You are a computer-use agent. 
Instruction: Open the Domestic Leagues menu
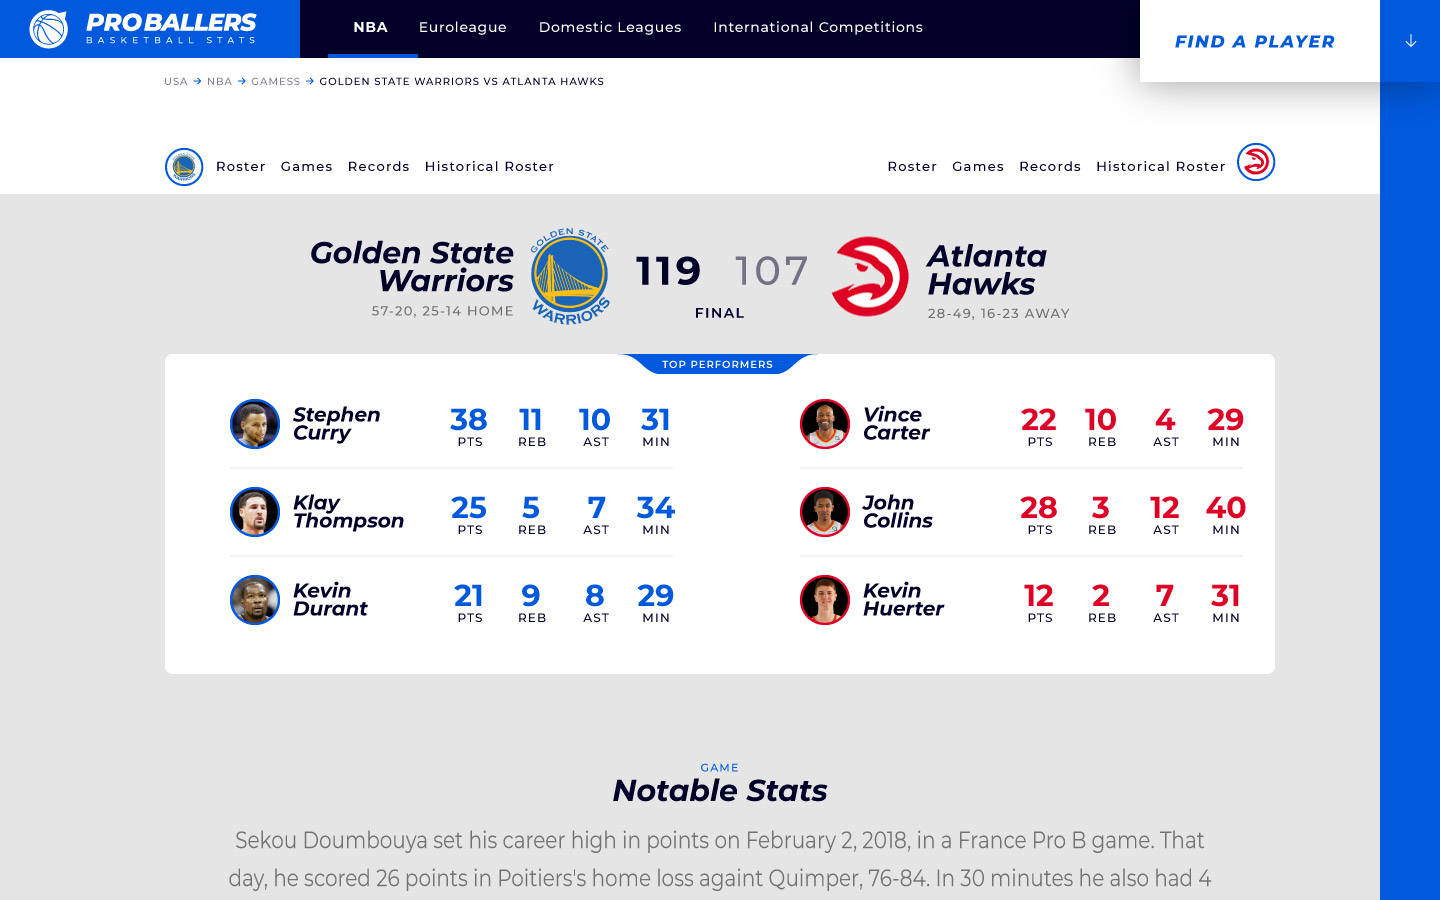tap(610, 27)
